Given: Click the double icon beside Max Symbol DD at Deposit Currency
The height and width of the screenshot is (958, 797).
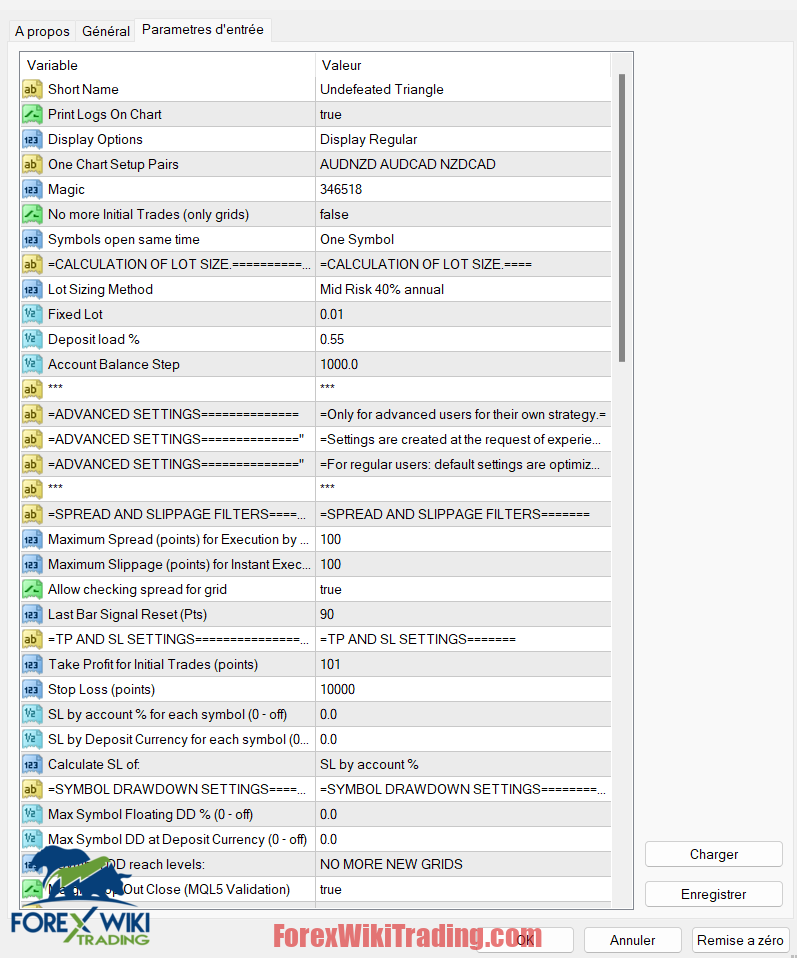Looking at the screenshot, I should (32, 839).
